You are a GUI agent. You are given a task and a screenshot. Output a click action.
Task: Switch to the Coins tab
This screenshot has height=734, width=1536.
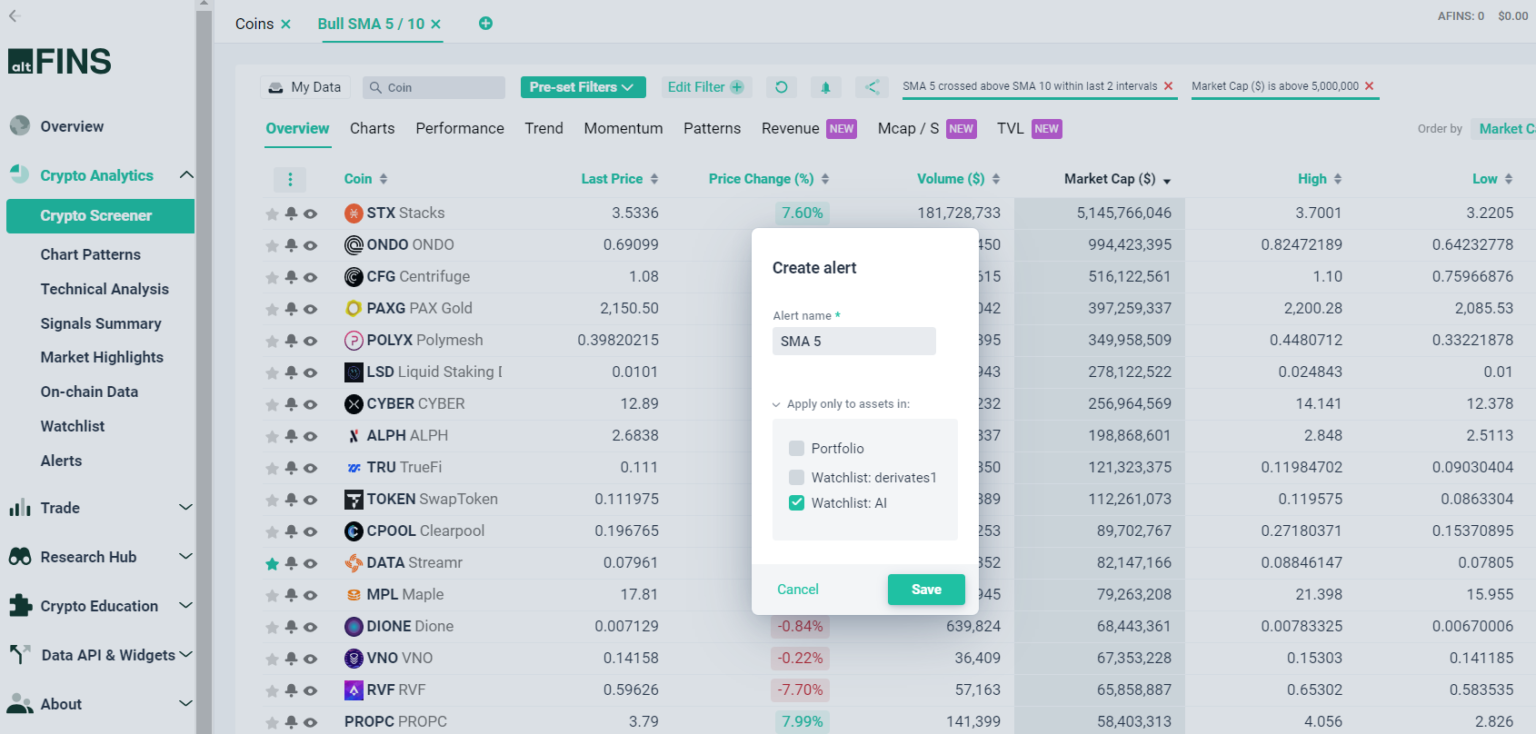tap(253, 23)
